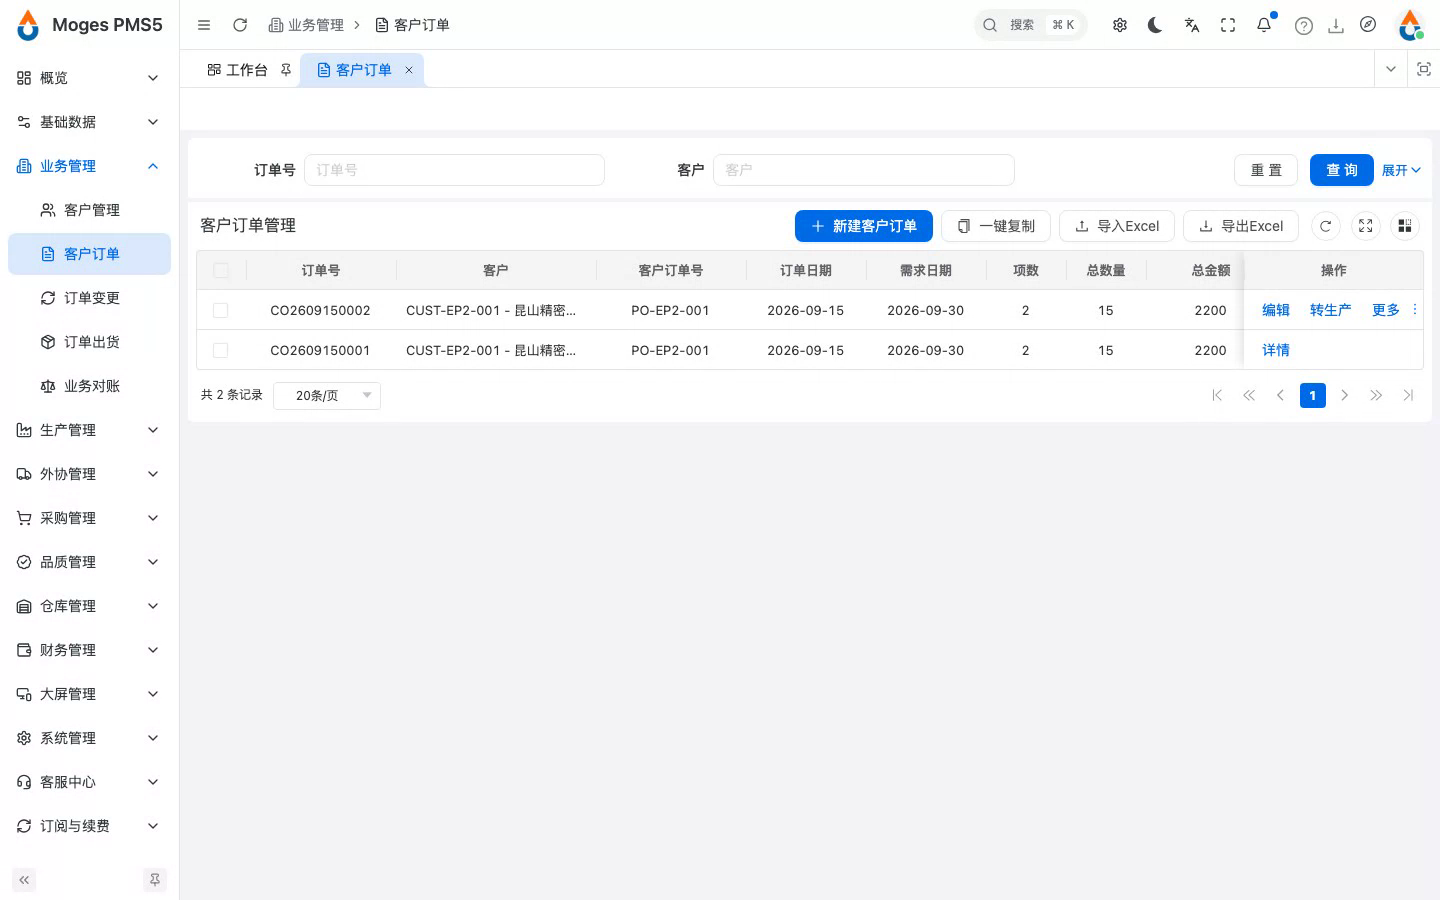Open 订单变更 in the sidebar

point(89,298)
